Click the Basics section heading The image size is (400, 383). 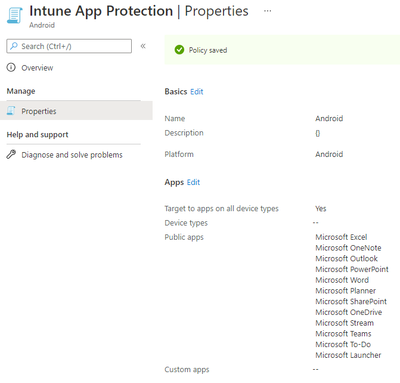(x=176, y=92)
